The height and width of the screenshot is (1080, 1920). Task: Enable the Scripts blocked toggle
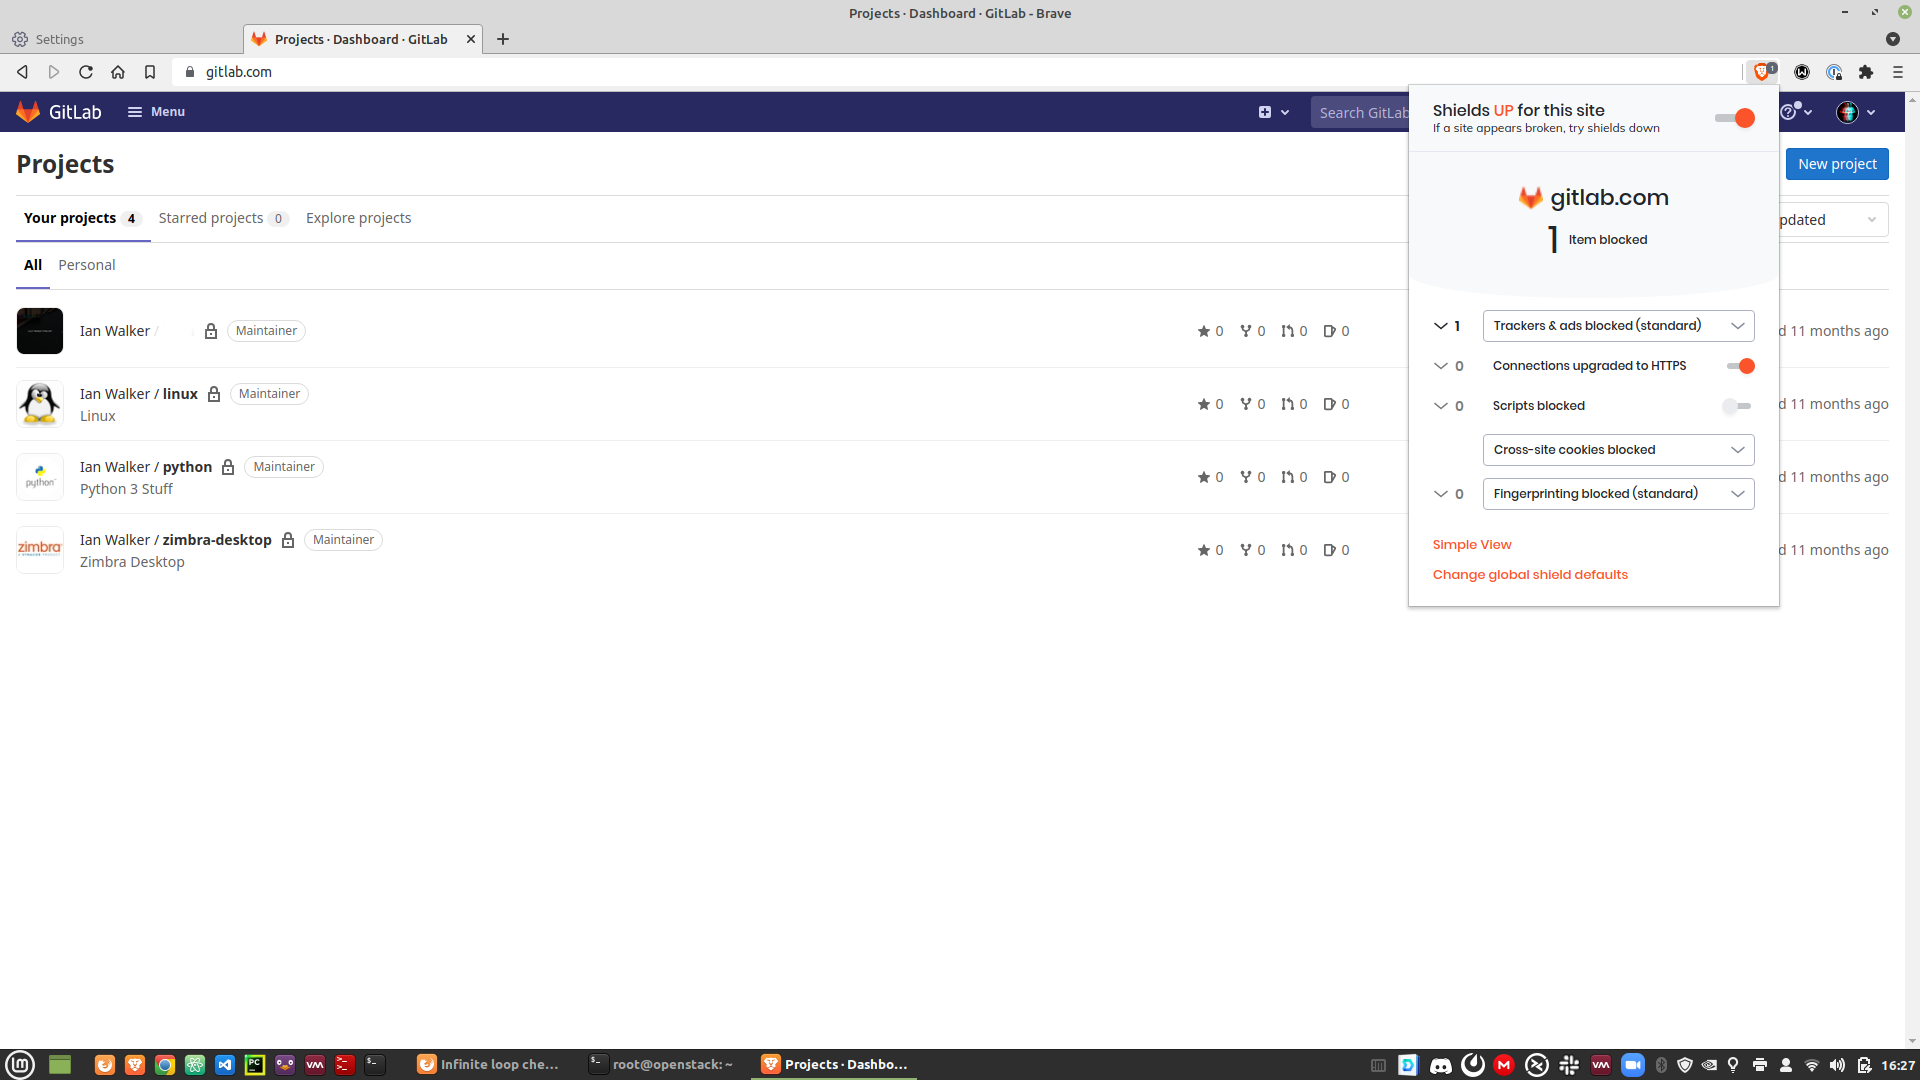(x=1737, y=406)
